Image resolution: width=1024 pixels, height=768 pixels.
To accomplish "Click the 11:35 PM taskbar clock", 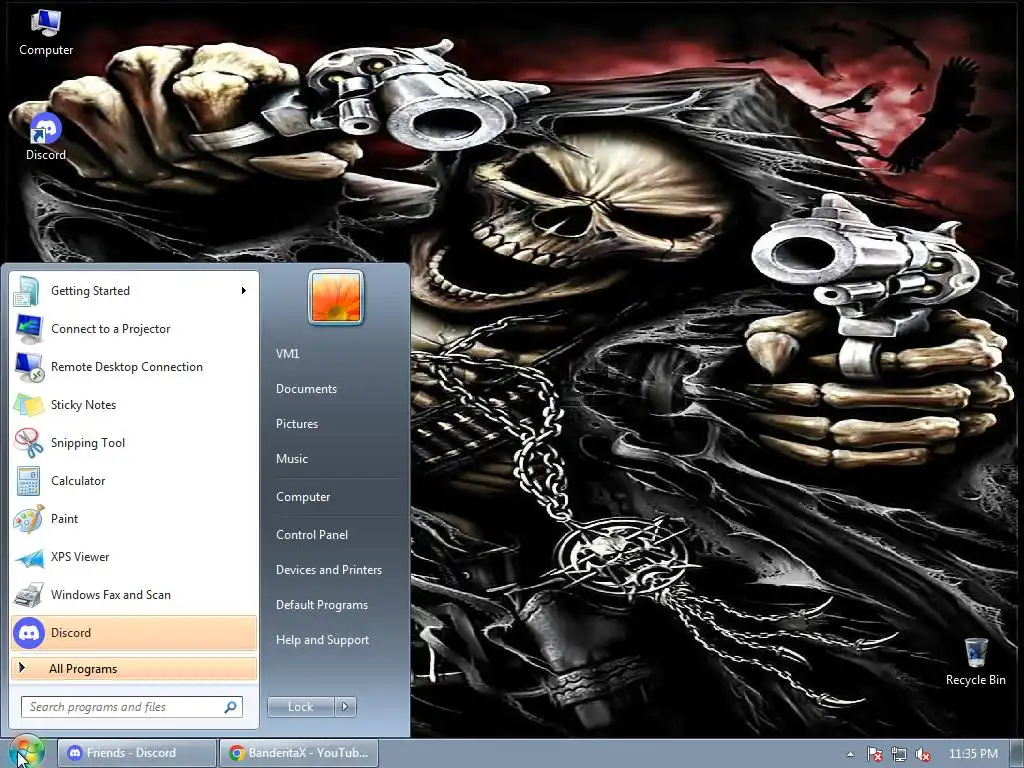I will click(x=973, y=754).
